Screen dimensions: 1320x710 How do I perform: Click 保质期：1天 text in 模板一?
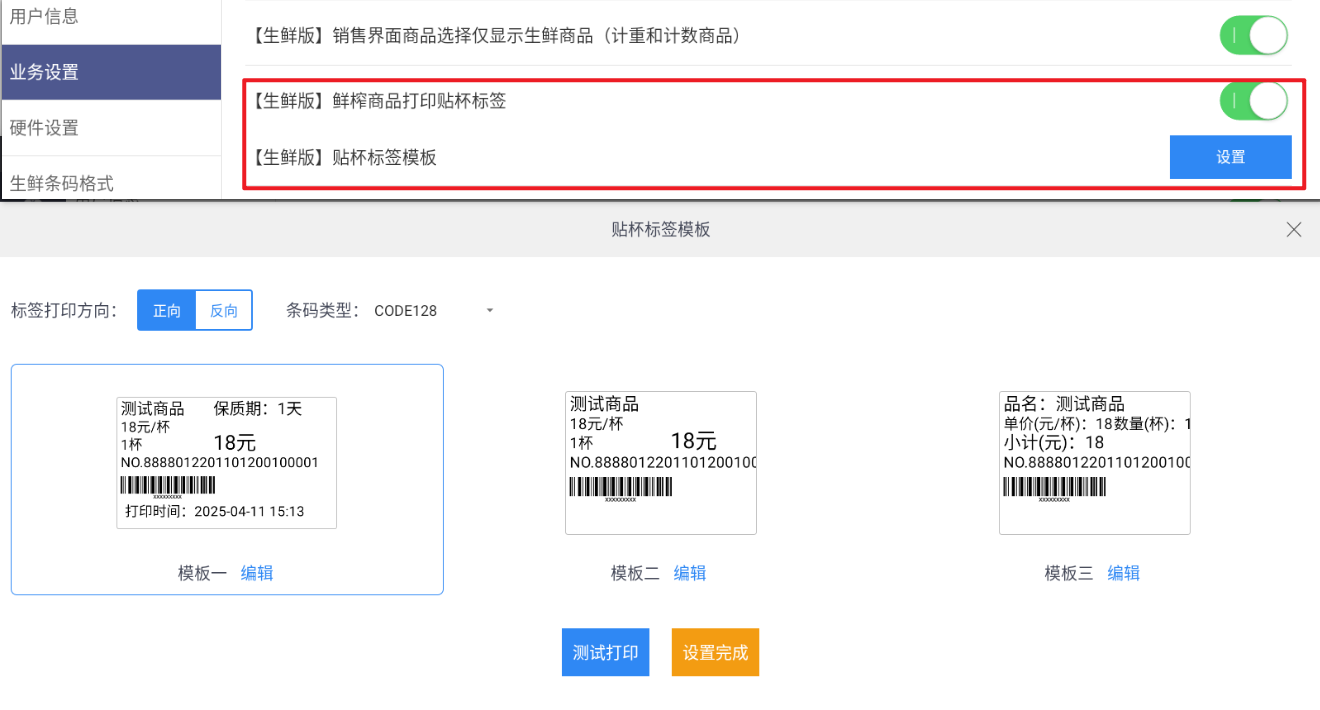[258, 408]
